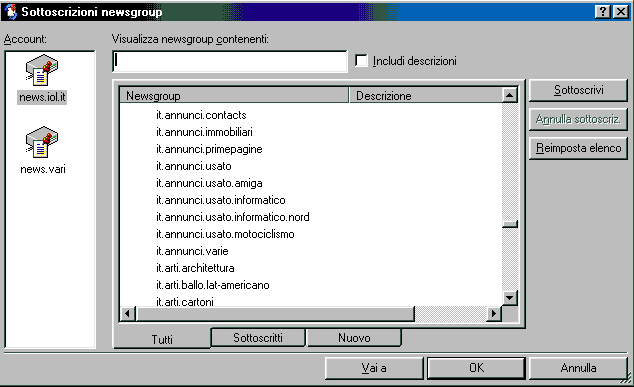Click the Annulla sottoscriz. button

578,119
